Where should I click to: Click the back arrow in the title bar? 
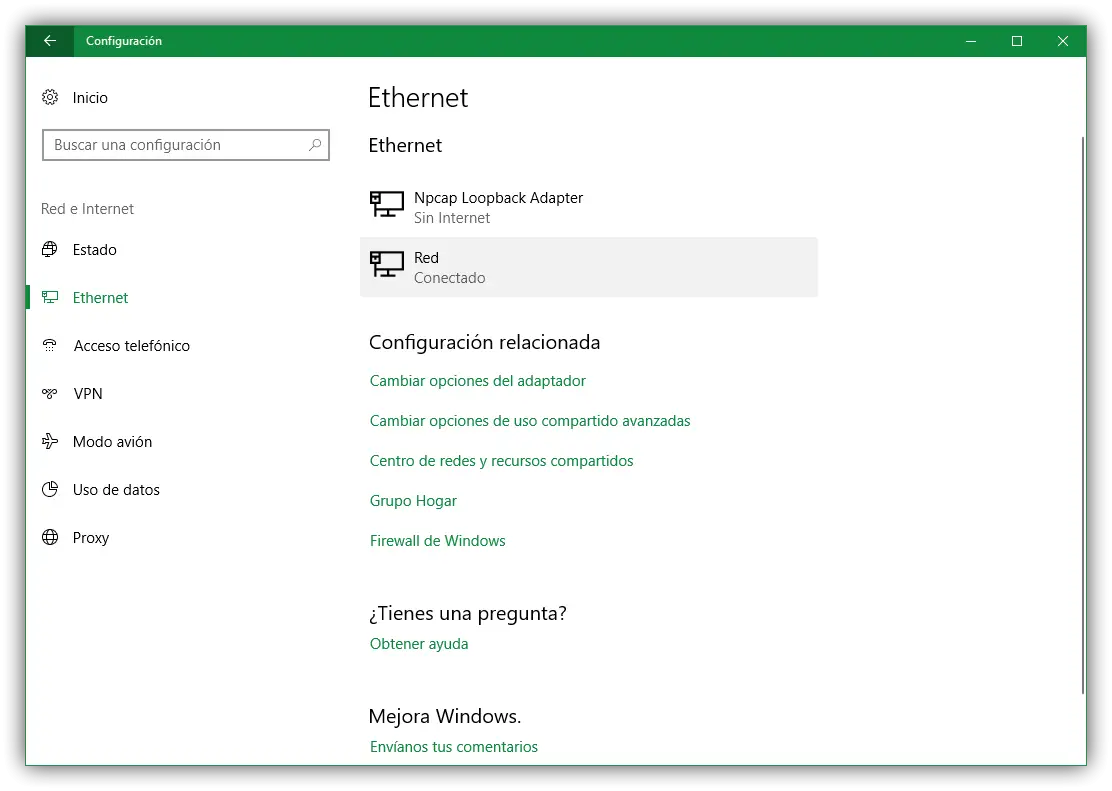pyautogui.click(x=50, y=41)
